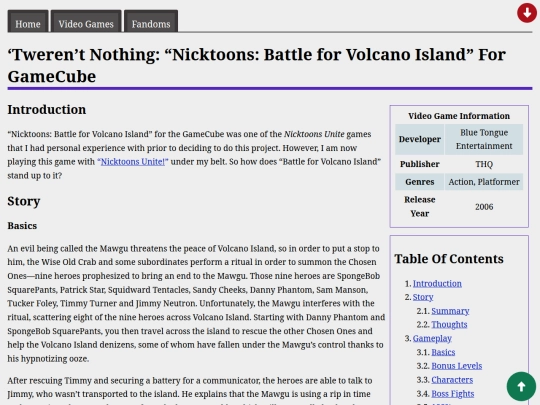540x405 pixels.
Task: Click the green up-arrow back-to-top button
Action: pyautogui.click(x=521, y=386)
